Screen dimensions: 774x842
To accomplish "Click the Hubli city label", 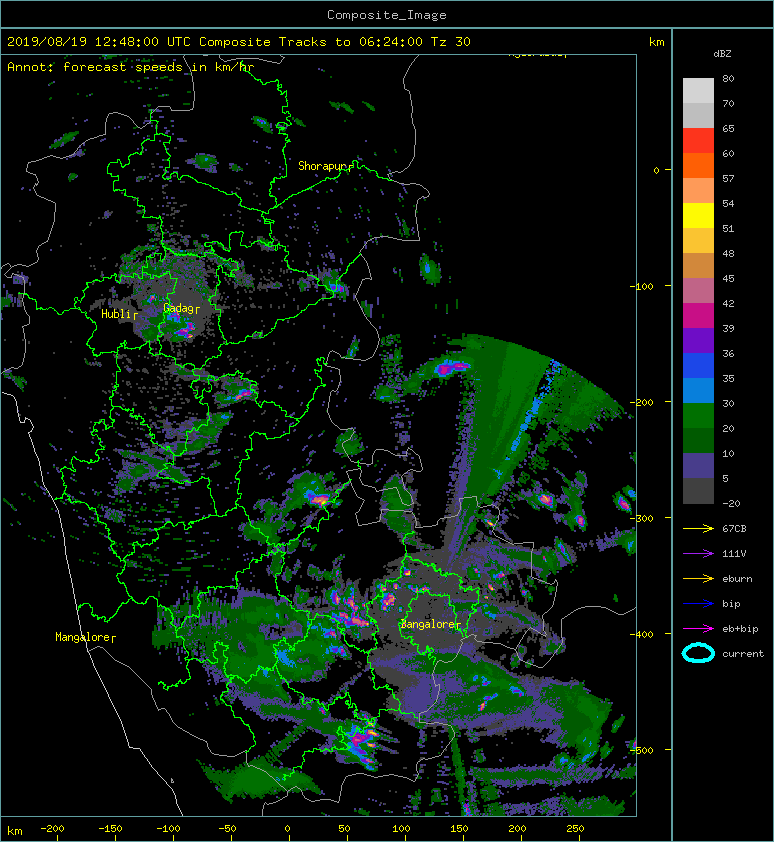I will coord(119,314).
